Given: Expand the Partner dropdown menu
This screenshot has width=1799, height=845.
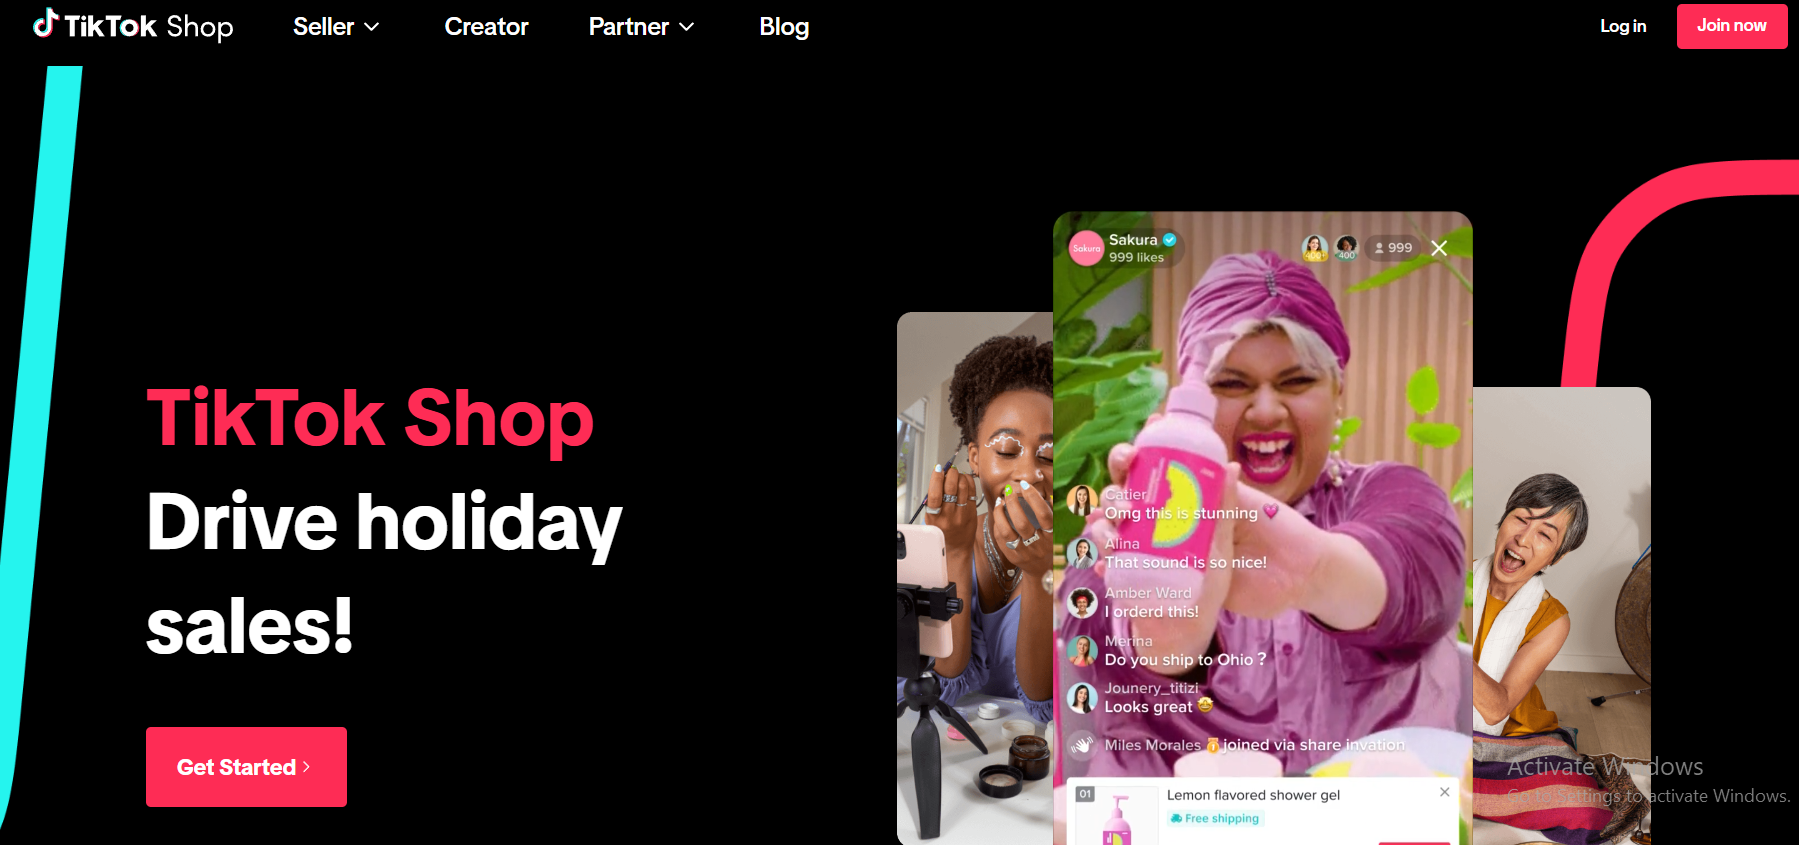Looking at the screenshot, I should (641, 27).
